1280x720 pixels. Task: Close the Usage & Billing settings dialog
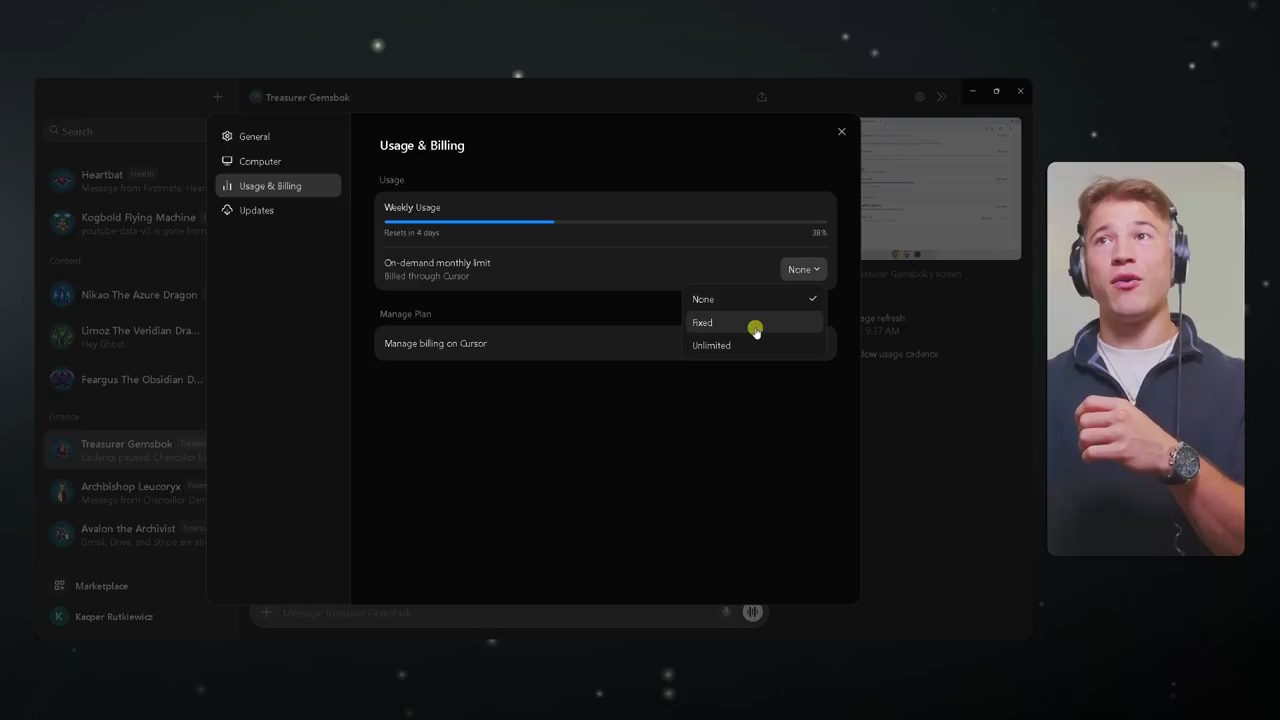(841, 131)
